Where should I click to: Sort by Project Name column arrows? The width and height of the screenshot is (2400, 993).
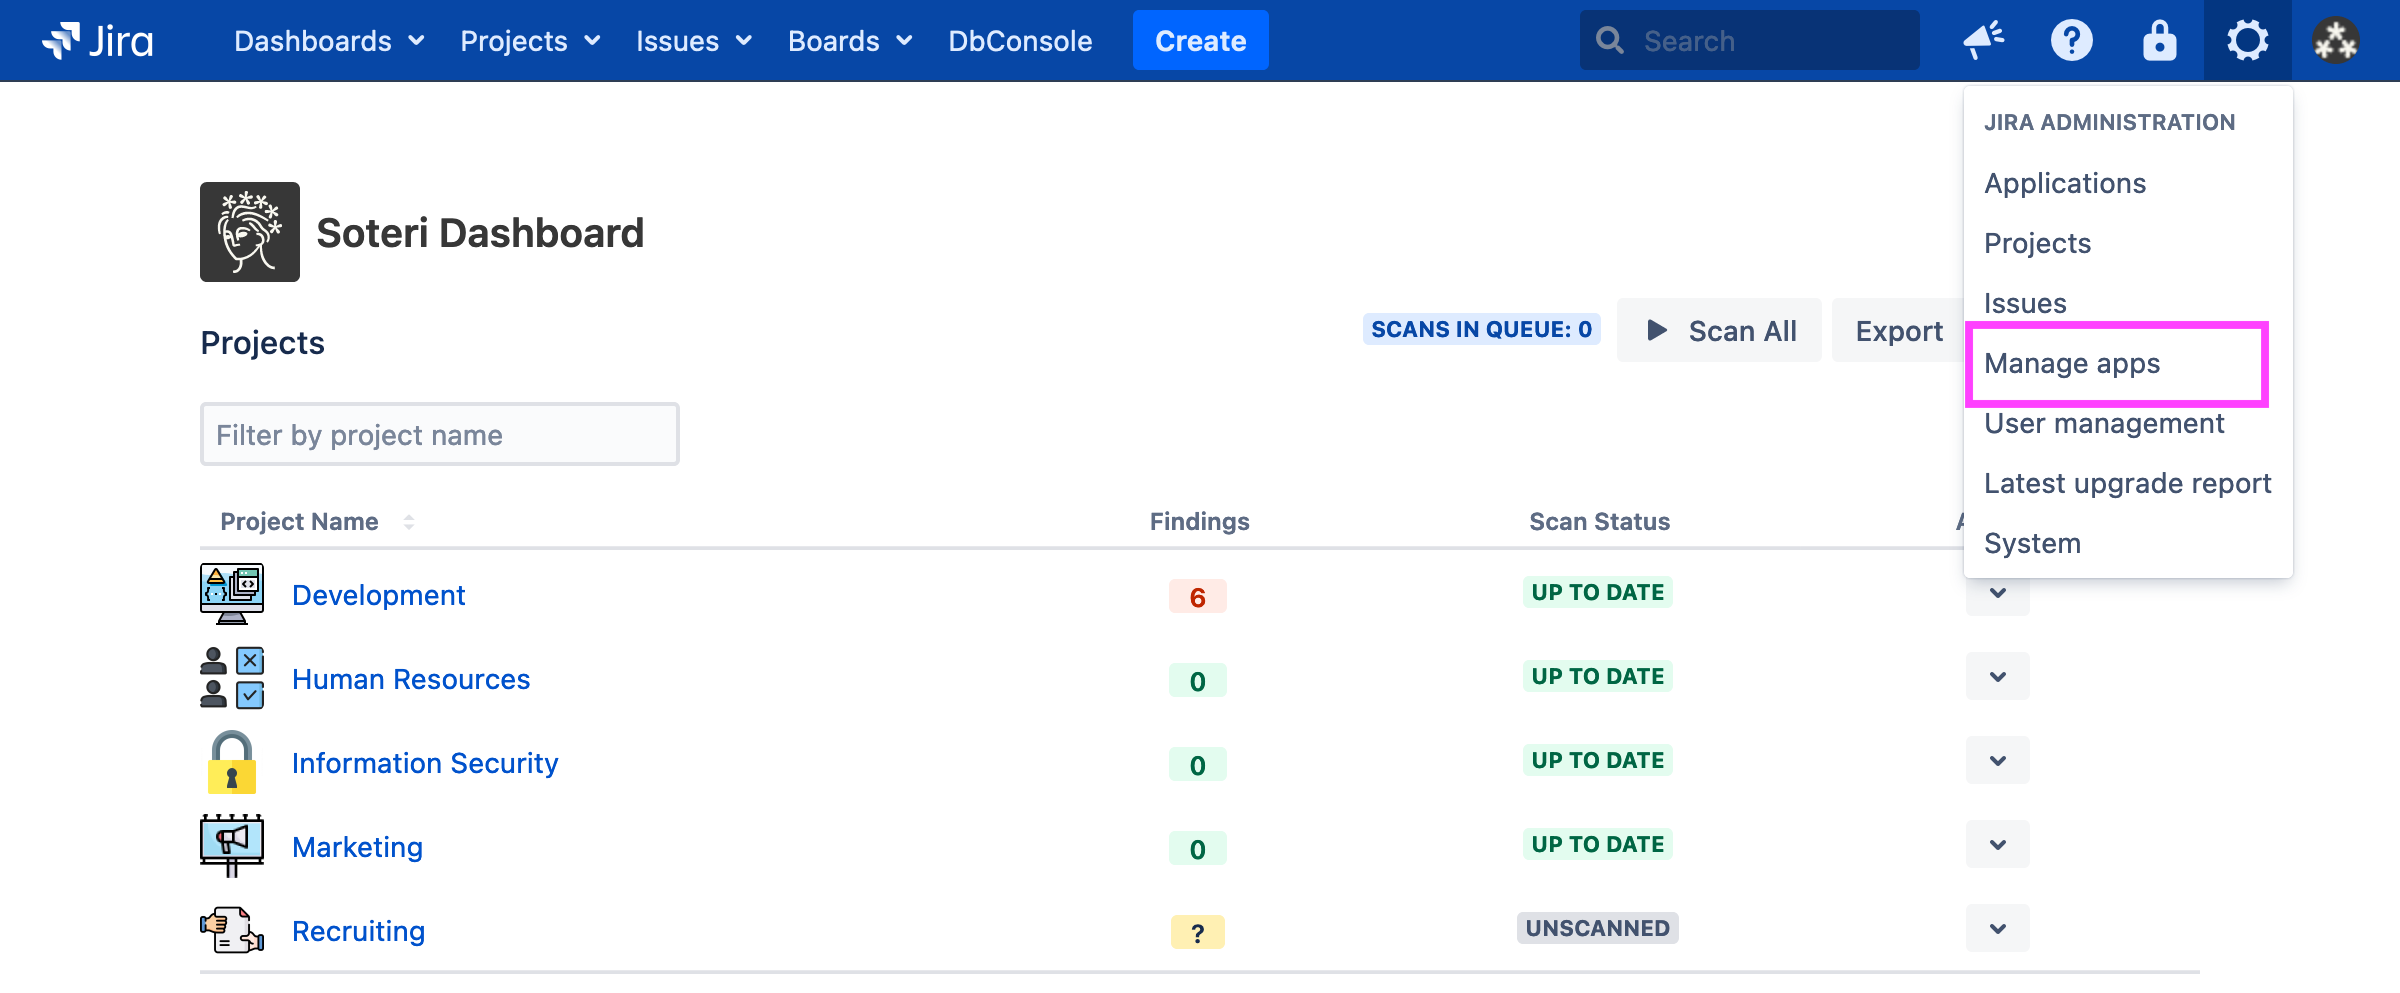coord(409,522)
